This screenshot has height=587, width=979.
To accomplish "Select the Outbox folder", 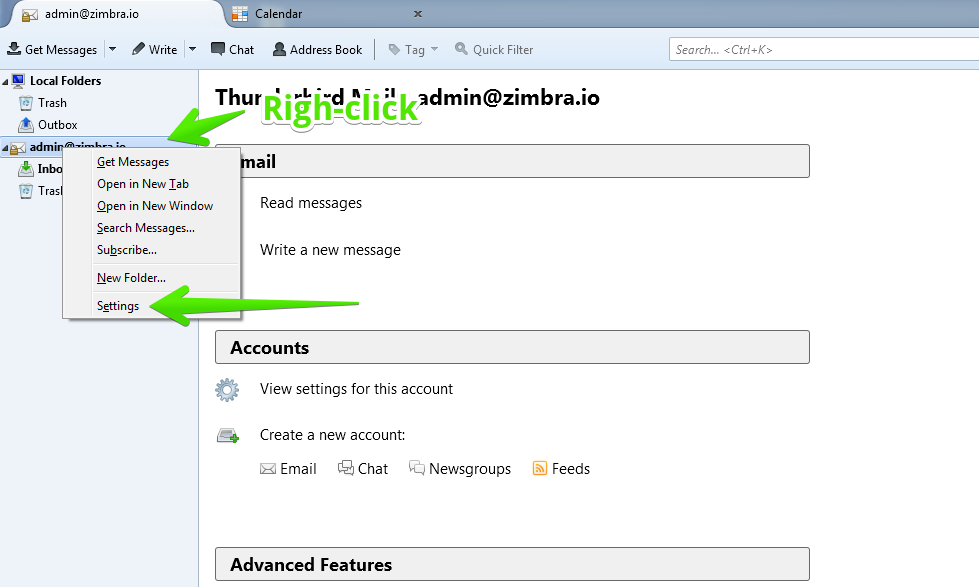I will [57, 125].
